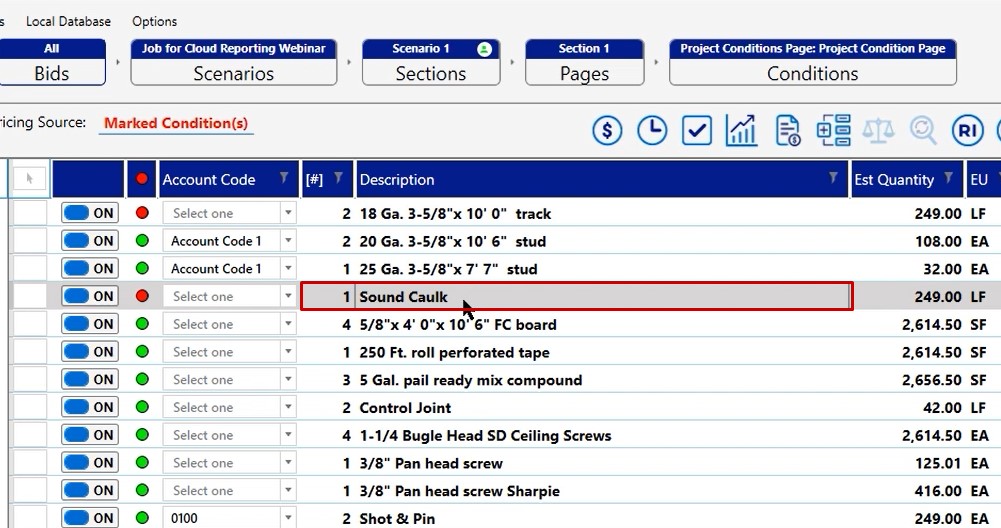The height and width of the screenshot is (528, 1001).
Task: Click the clock labor icon
Action: 652,130
